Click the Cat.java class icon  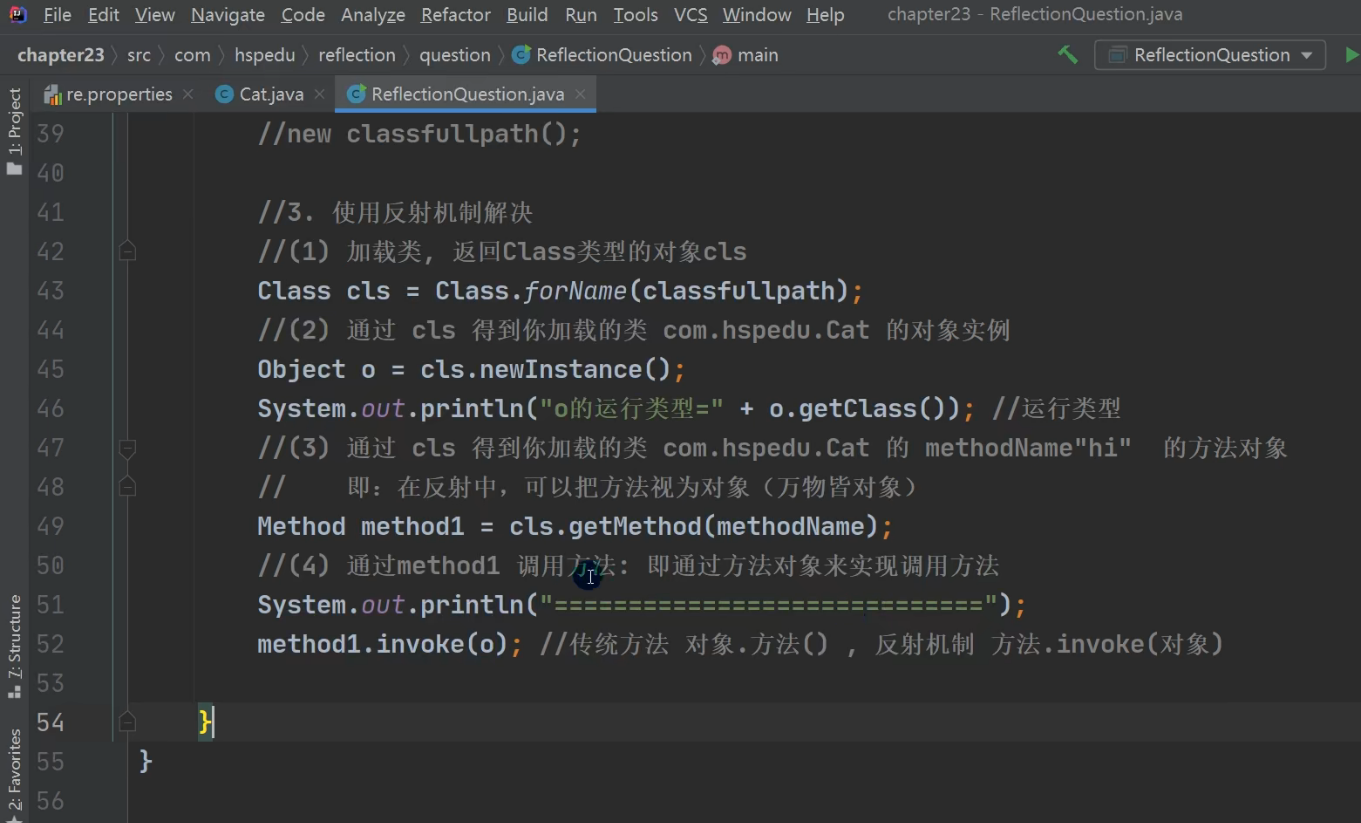coord(225,94)
